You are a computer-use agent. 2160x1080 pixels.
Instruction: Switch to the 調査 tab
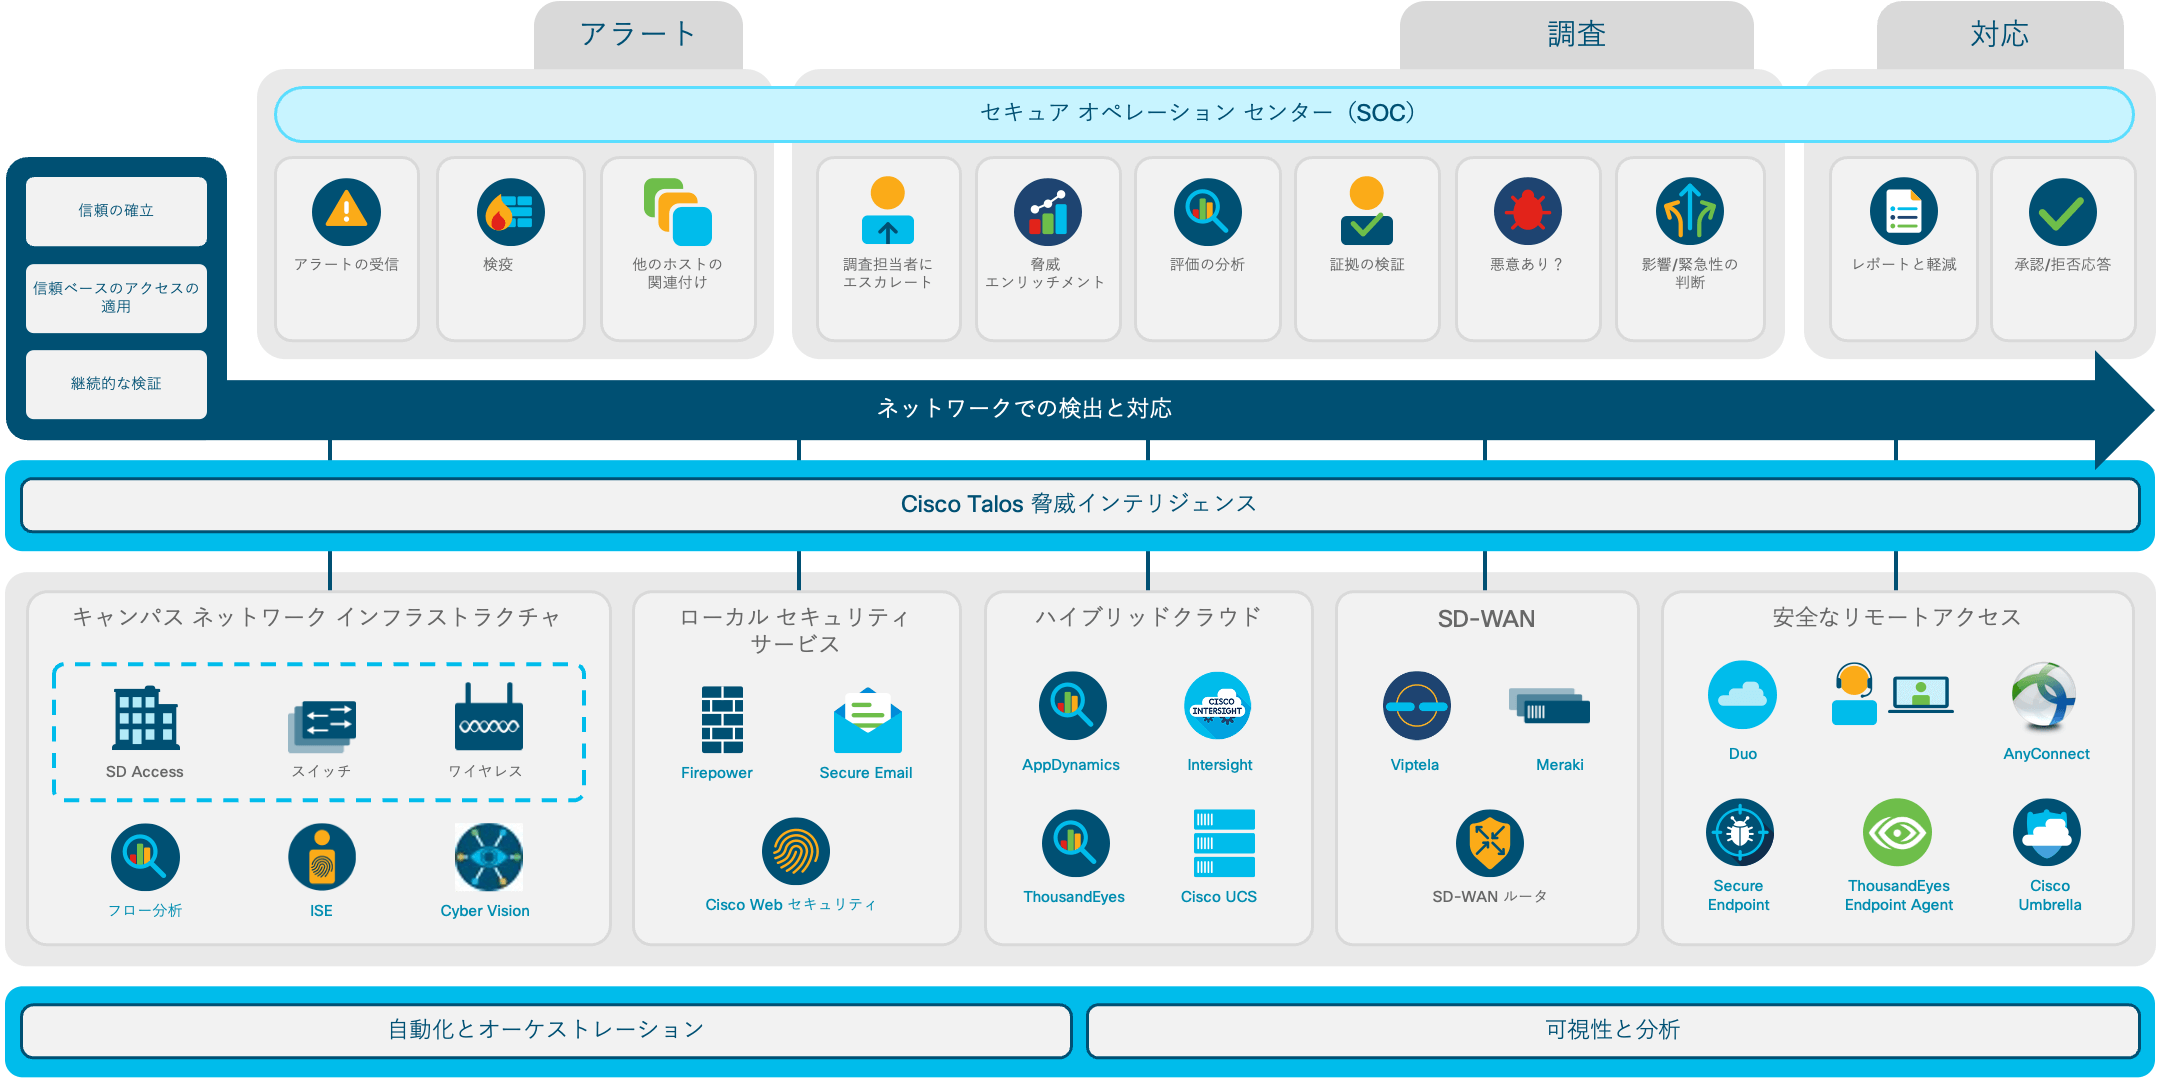(1576, 35)
